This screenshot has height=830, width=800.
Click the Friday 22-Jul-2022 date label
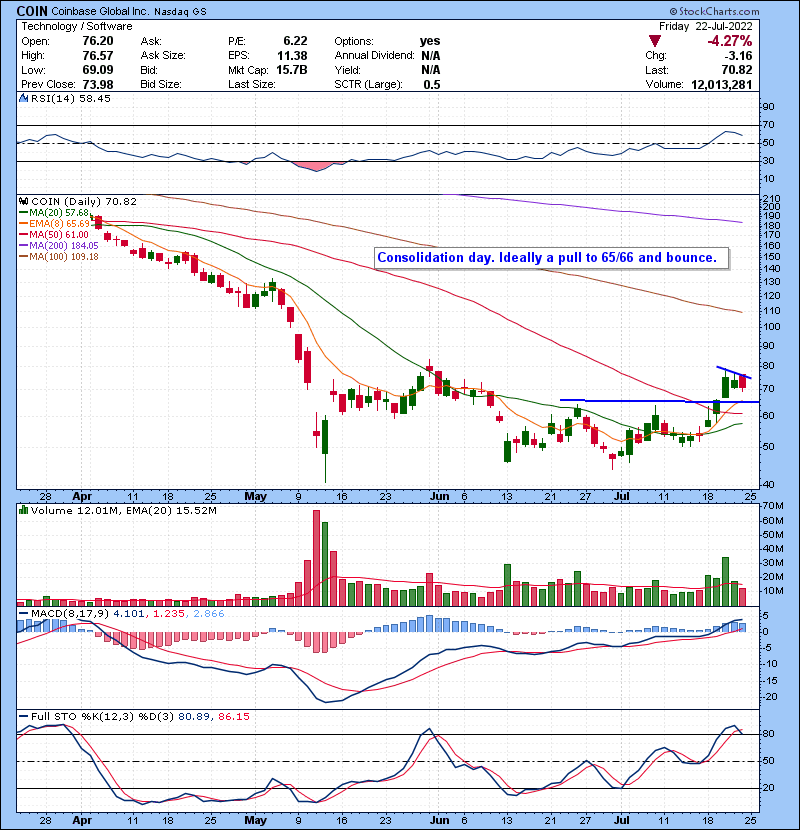point(705,26)
